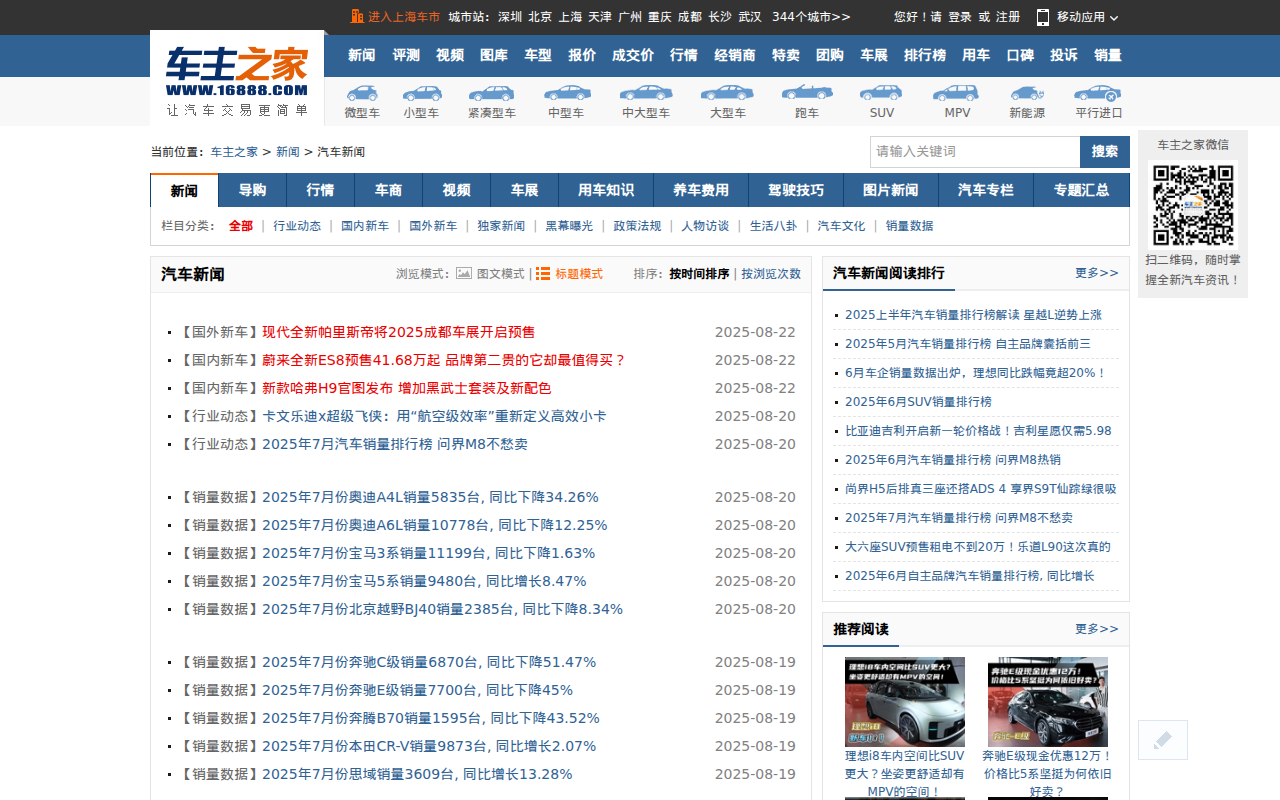Screen dimensions: 1280x800
Task: Expand the 344个城市 list
Action: tap(812, 17)
